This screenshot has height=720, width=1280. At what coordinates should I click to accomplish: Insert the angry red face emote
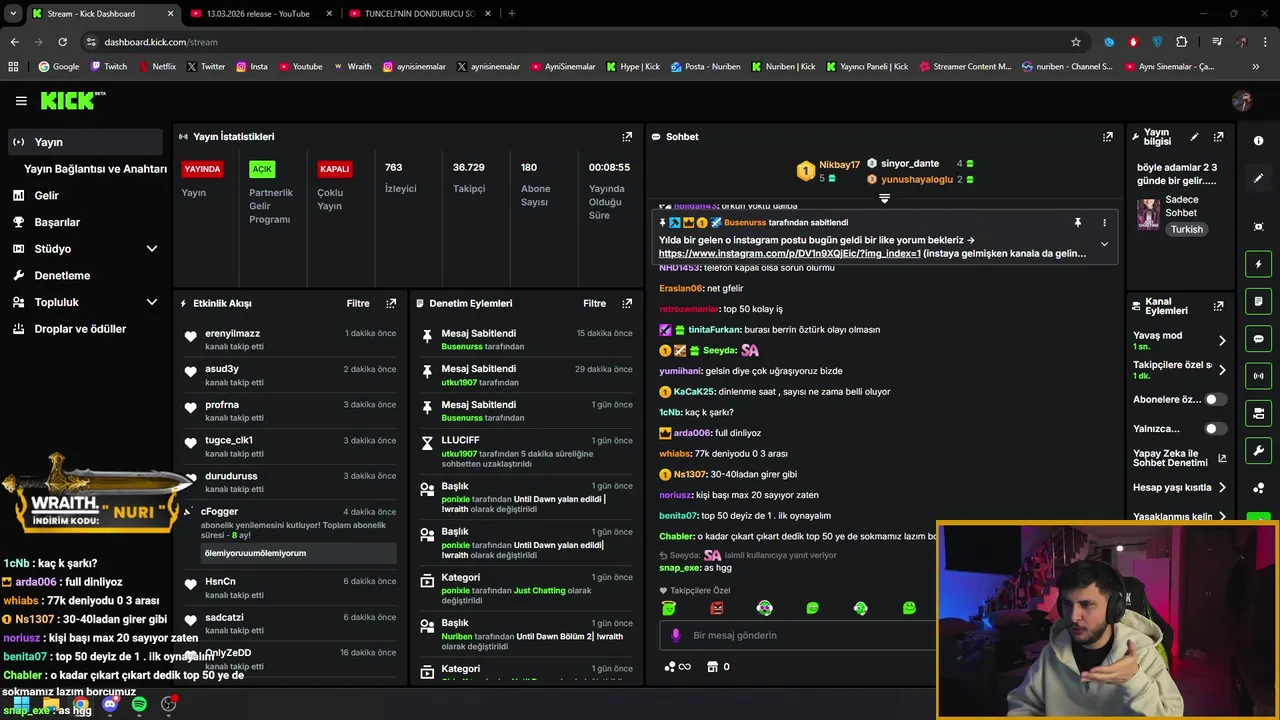tap(716, 608)
